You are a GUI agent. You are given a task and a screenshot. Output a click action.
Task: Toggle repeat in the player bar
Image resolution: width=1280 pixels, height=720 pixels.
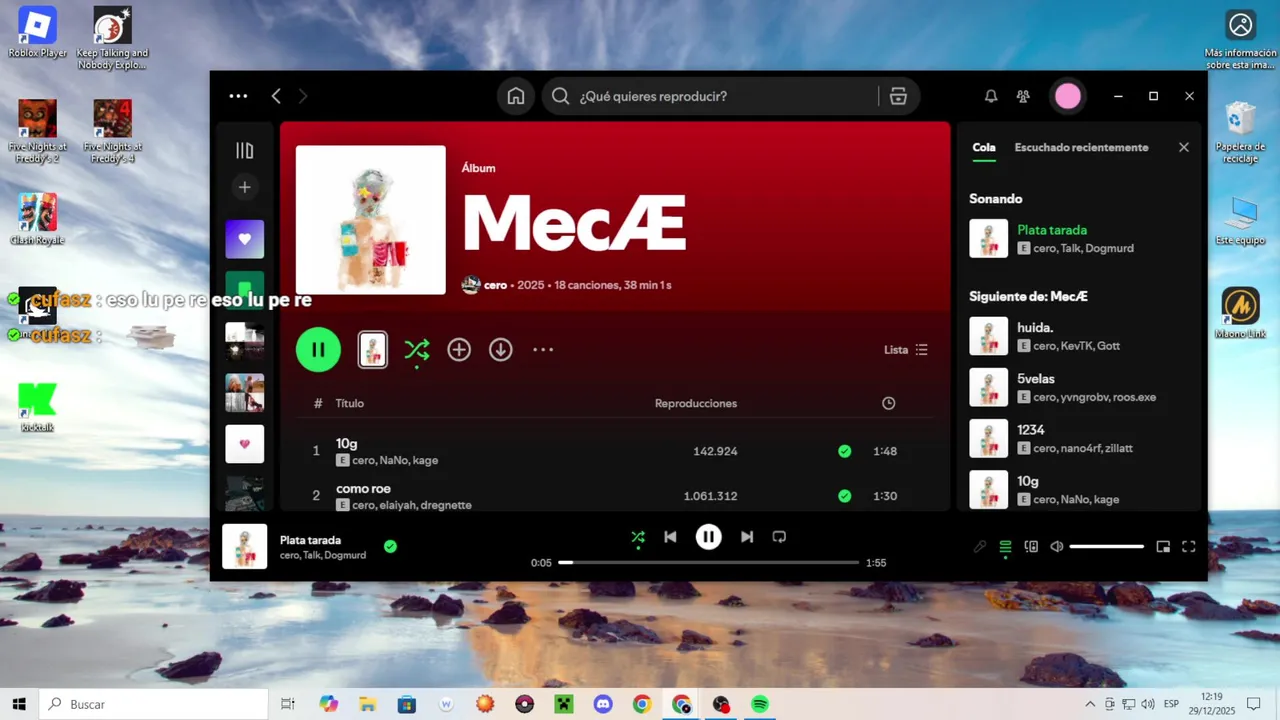click(779, 537)
